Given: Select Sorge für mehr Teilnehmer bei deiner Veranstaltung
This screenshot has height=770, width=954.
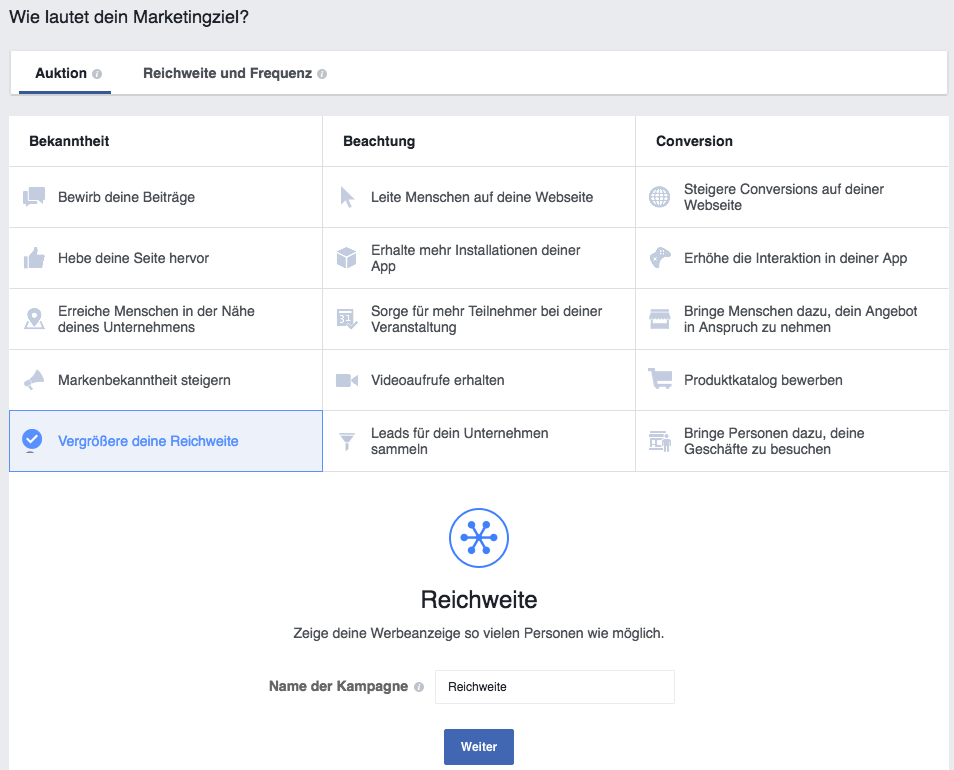Looking at the screenshot, I should pos(486,319).
